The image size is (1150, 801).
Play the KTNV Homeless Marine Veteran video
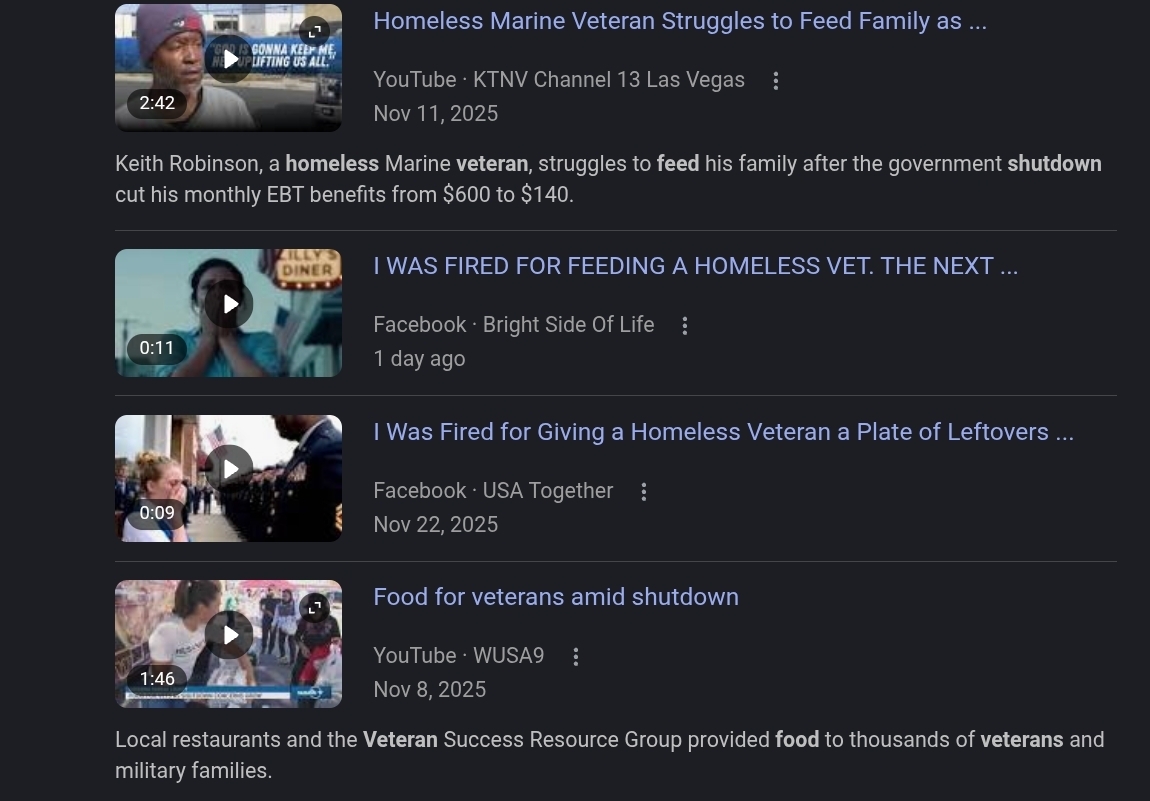pyautogui.click(x=229, y=59)
